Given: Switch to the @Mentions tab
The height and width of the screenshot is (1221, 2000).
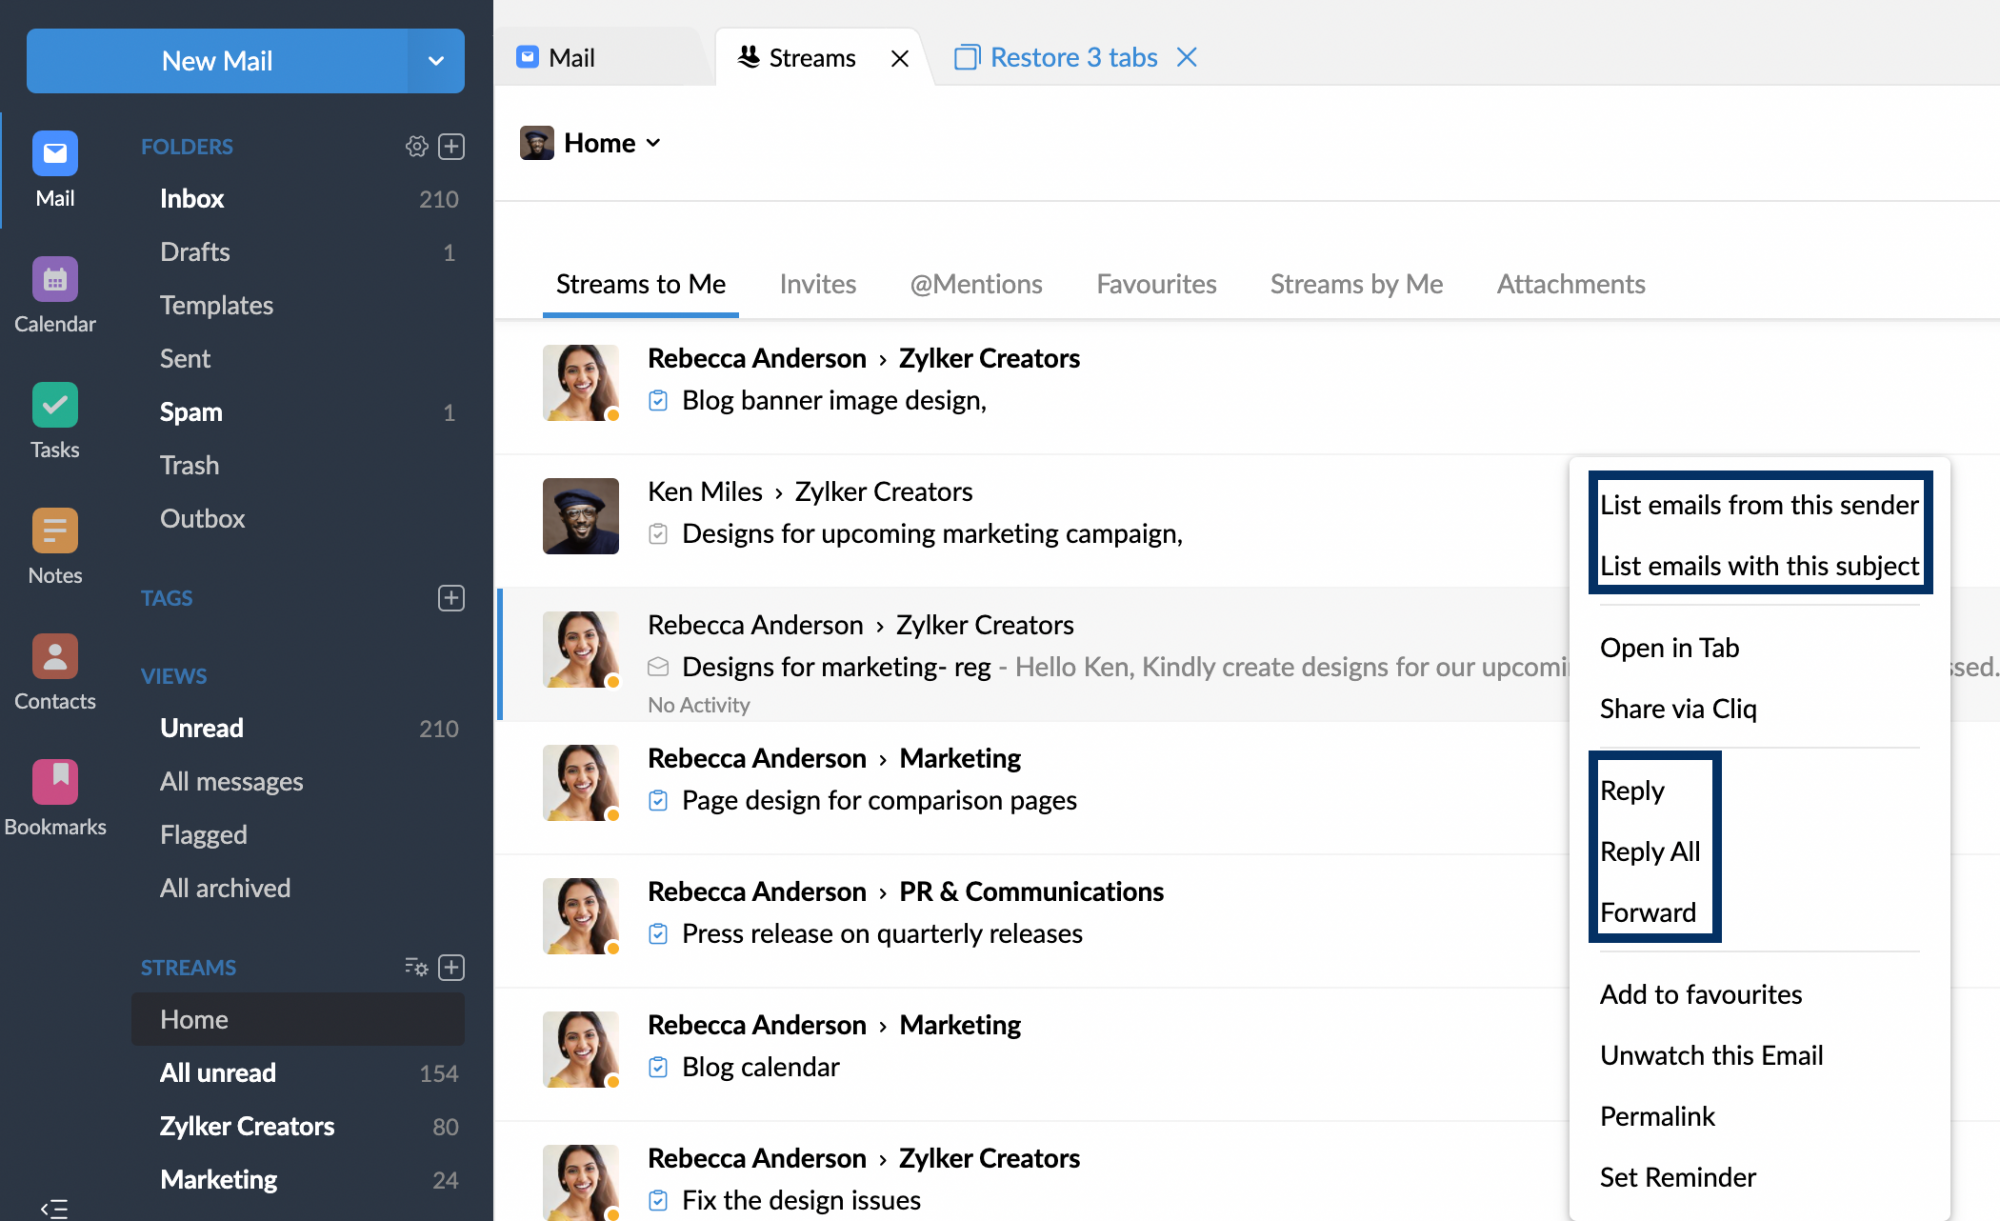Looking at the screenshot, I should (x=976, y=283).
